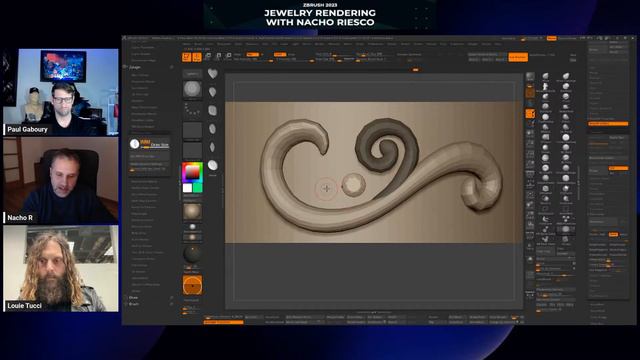Select Paul Gaboury's webcam feed

(61, 92)
